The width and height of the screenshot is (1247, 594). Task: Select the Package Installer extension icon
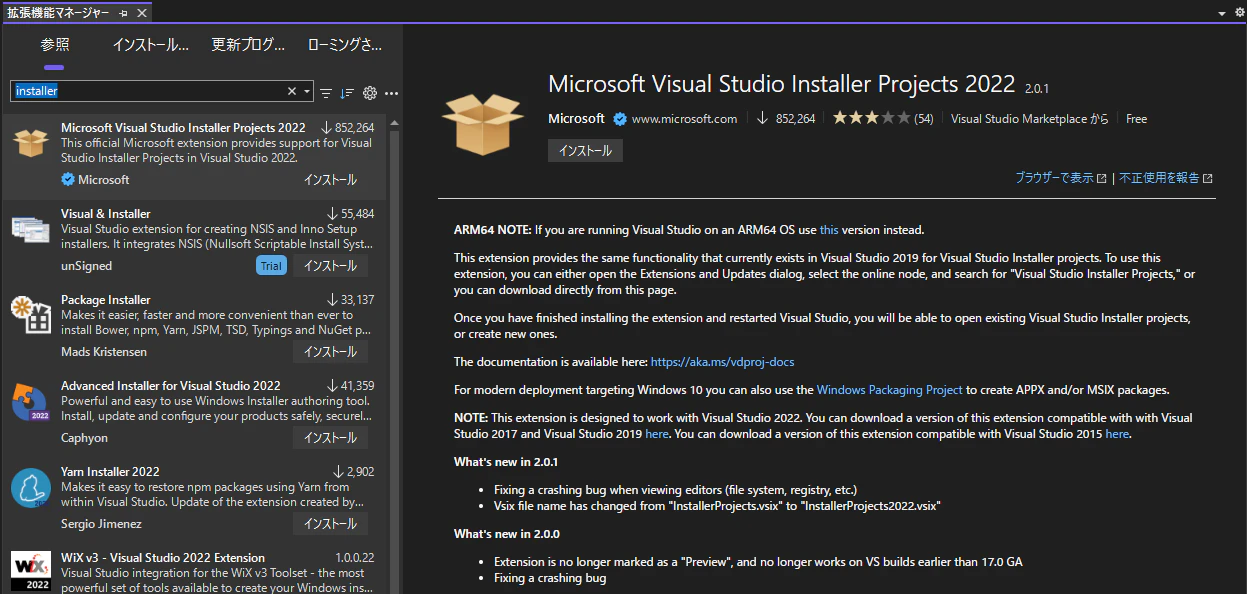(30, 315)
